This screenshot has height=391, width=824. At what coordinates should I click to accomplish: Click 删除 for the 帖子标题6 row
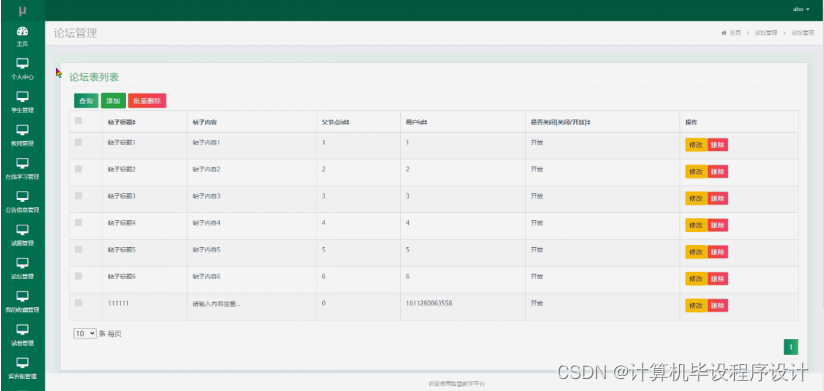click(x=717, y=279)
